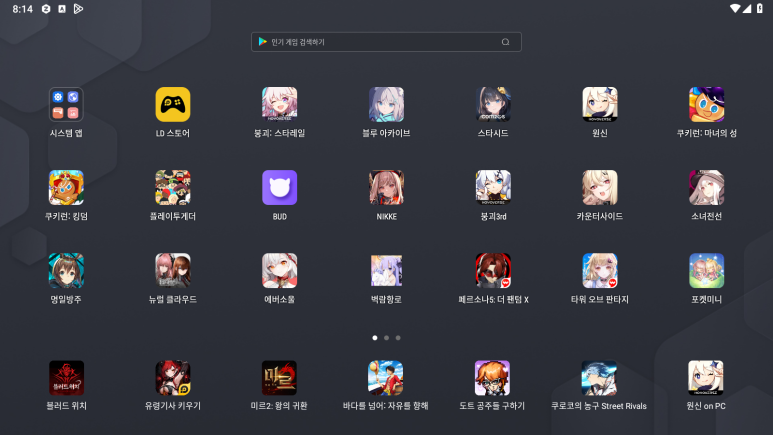Open NIKKE game icon
Image resolution: width=773 pixels, height=435 pixels.
[x=386, y=187]
